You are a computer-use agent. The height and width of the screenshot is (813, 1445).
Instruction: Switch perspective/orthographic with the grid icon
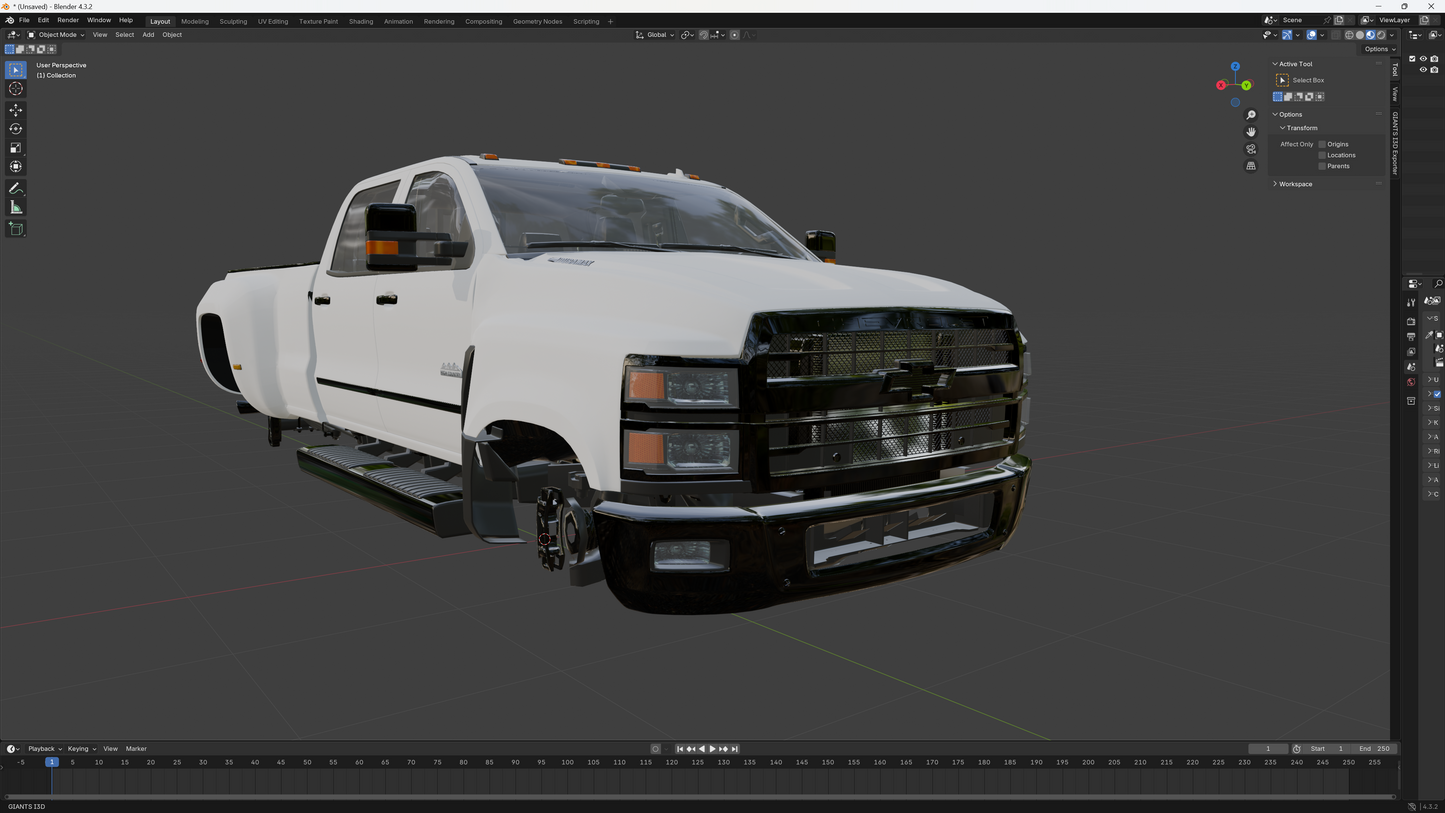[1251, 166]
